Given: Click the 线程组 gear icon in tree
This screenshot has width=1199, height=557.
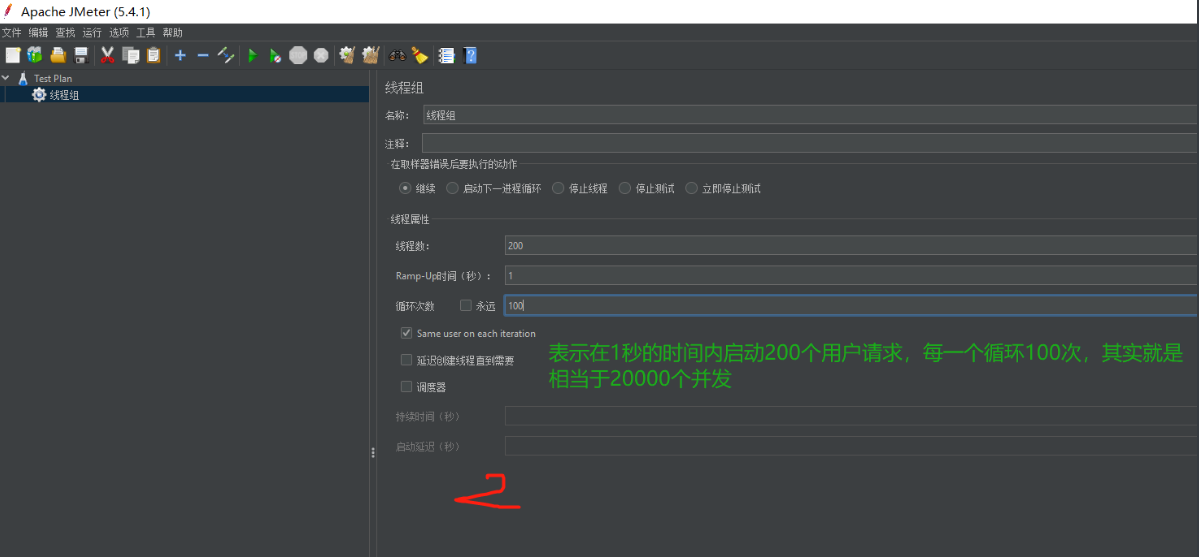Looking at the screenshot, I should [x=38, y=95].
